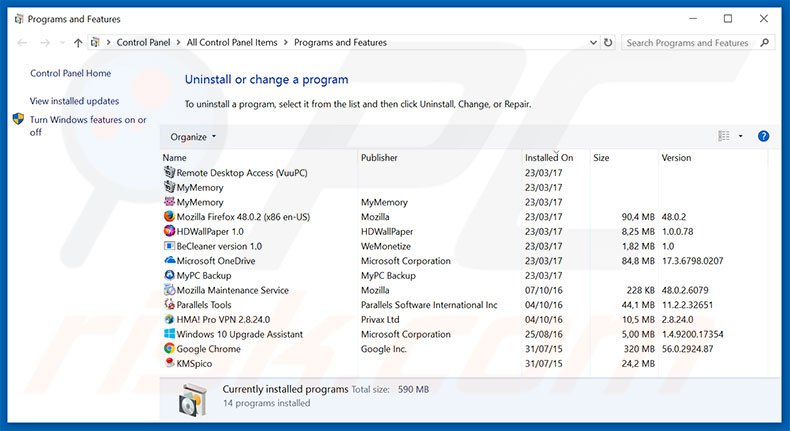Click the Programs and Features breadcrumb
Screen dimensions: 790x431
(341, 43)
